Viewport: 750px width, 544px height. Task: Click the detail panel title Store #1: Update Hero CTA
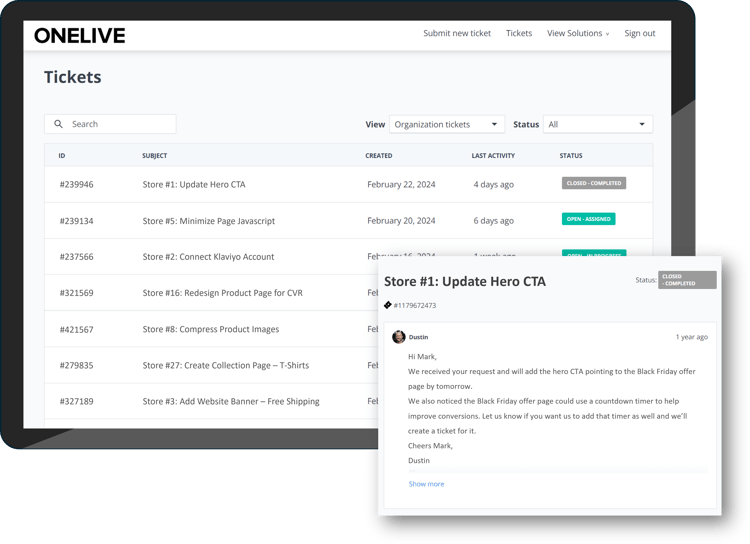465,281
